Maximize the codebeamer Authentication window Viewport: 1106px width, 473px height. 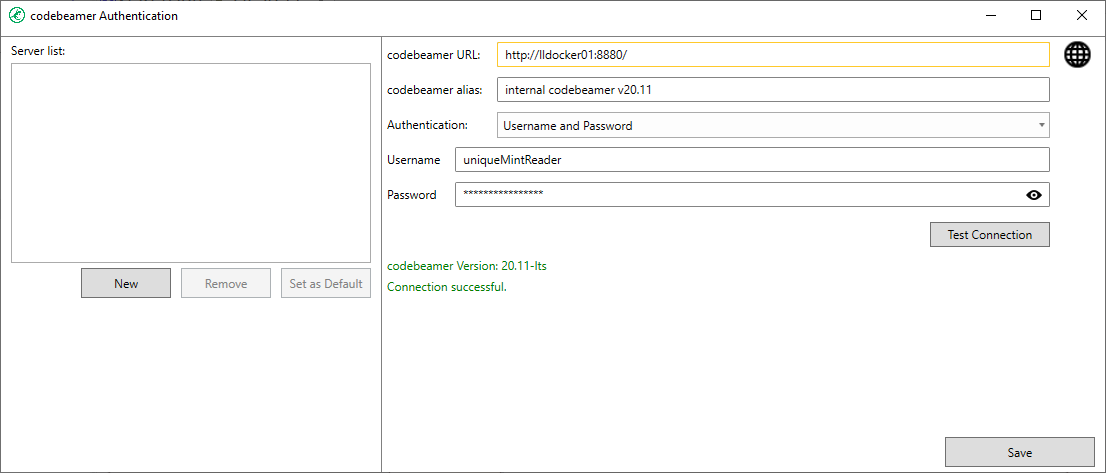click(x=1035, y=15)
